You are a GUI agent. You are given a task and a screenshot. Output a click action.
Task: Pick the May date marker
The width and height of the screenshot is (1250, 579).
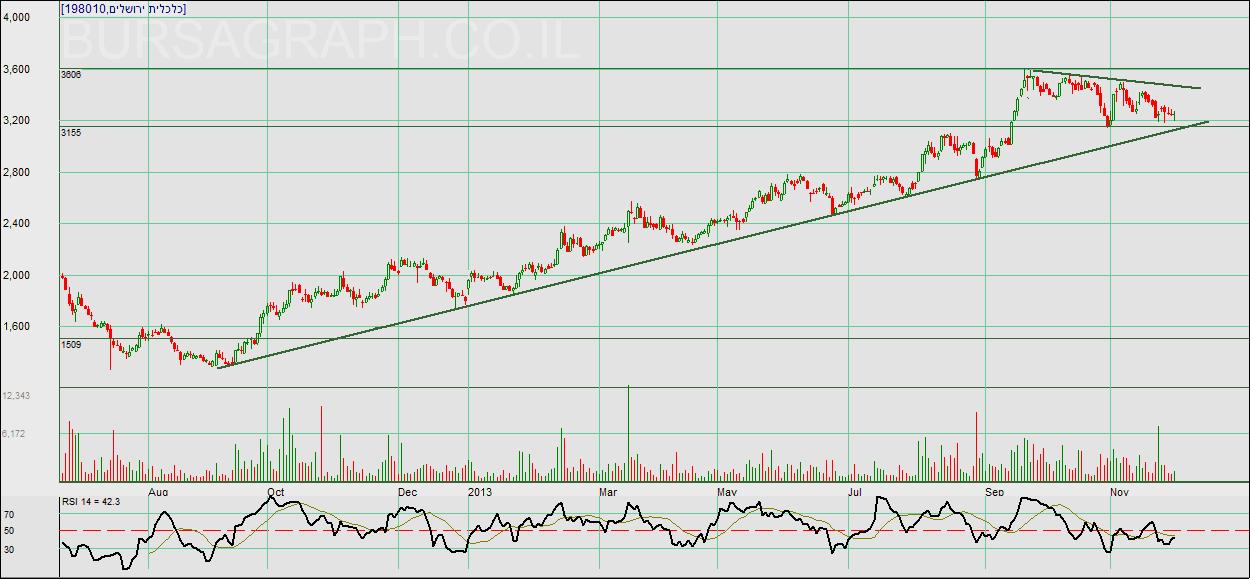[727, 492]
